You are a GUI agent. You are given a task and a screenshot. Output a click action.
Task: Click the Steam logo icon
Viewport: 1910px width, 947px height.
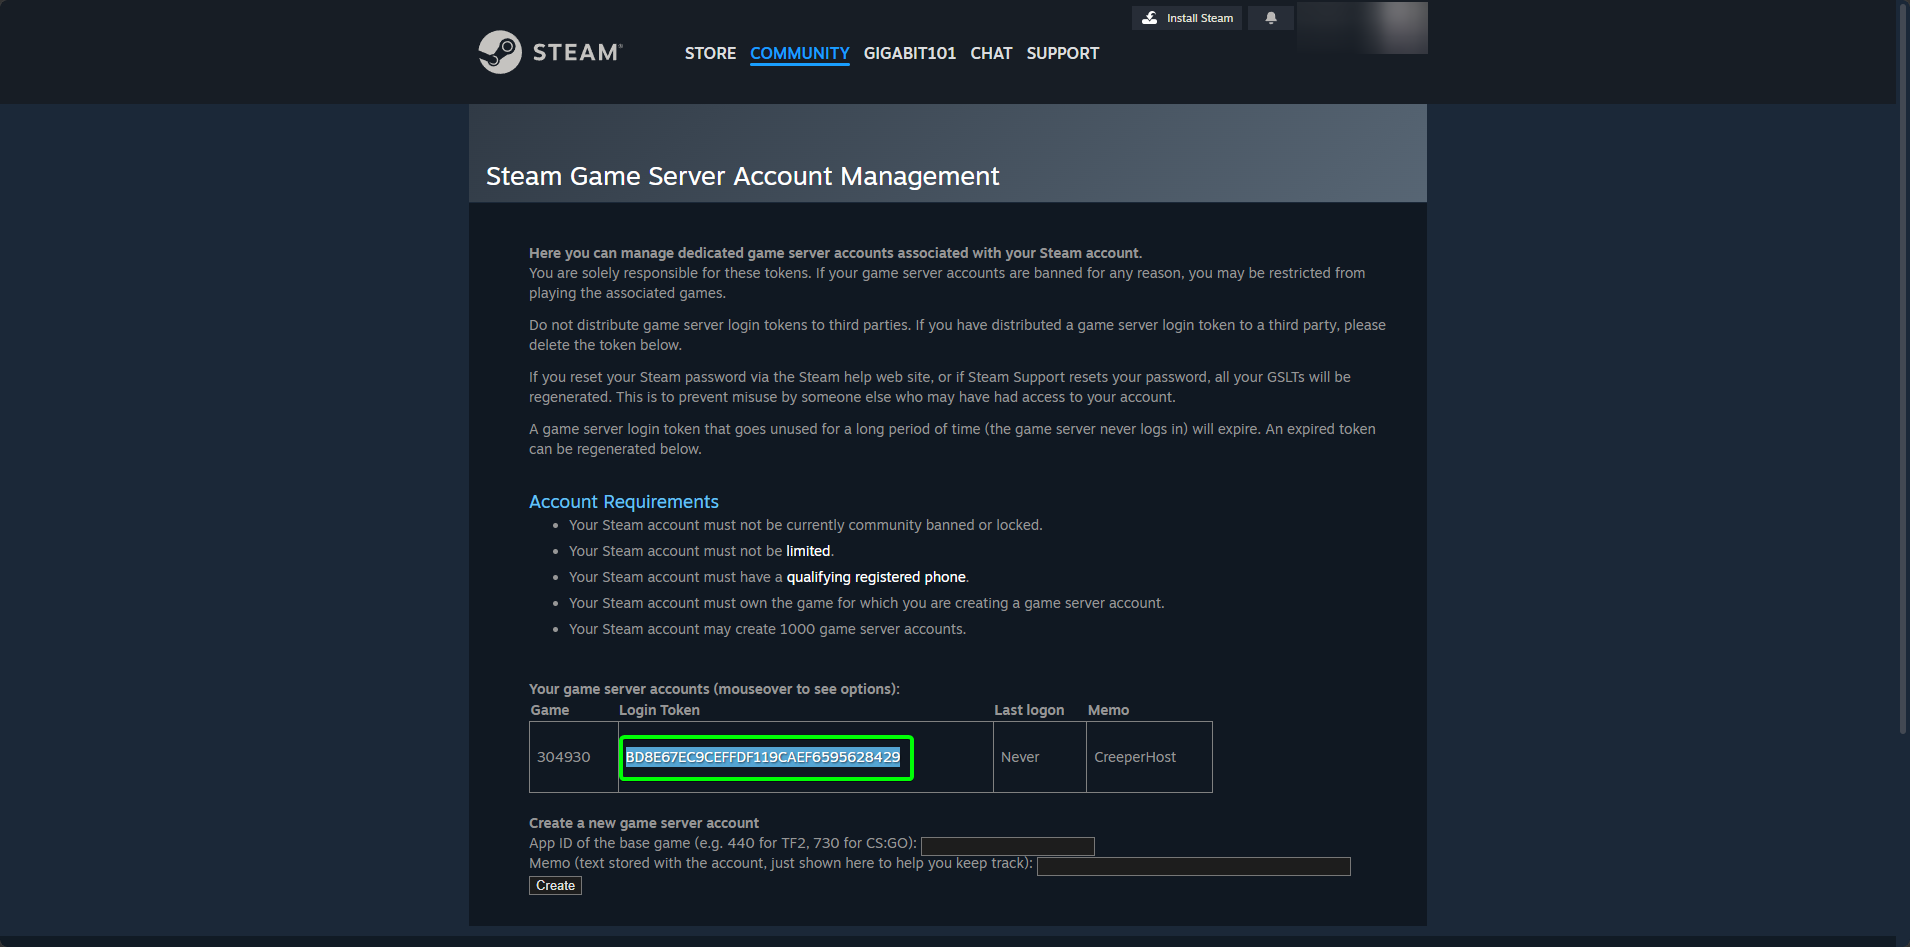tap(500, 52)
